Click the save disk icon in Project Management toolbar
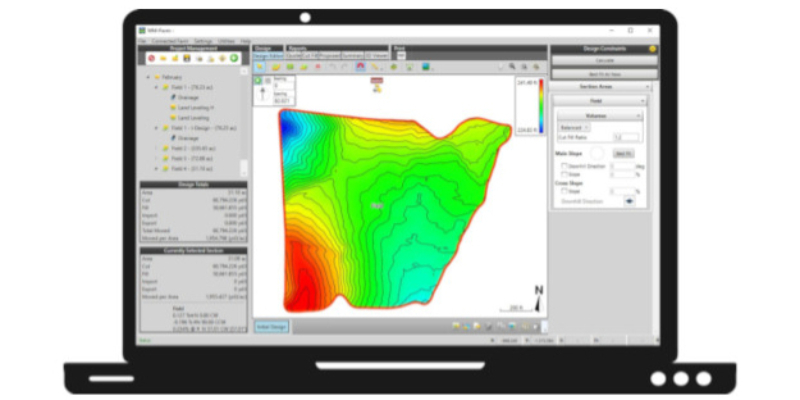The height and width of the screenshot is (400, 800). pyautogui.click(x=187, y=59)
